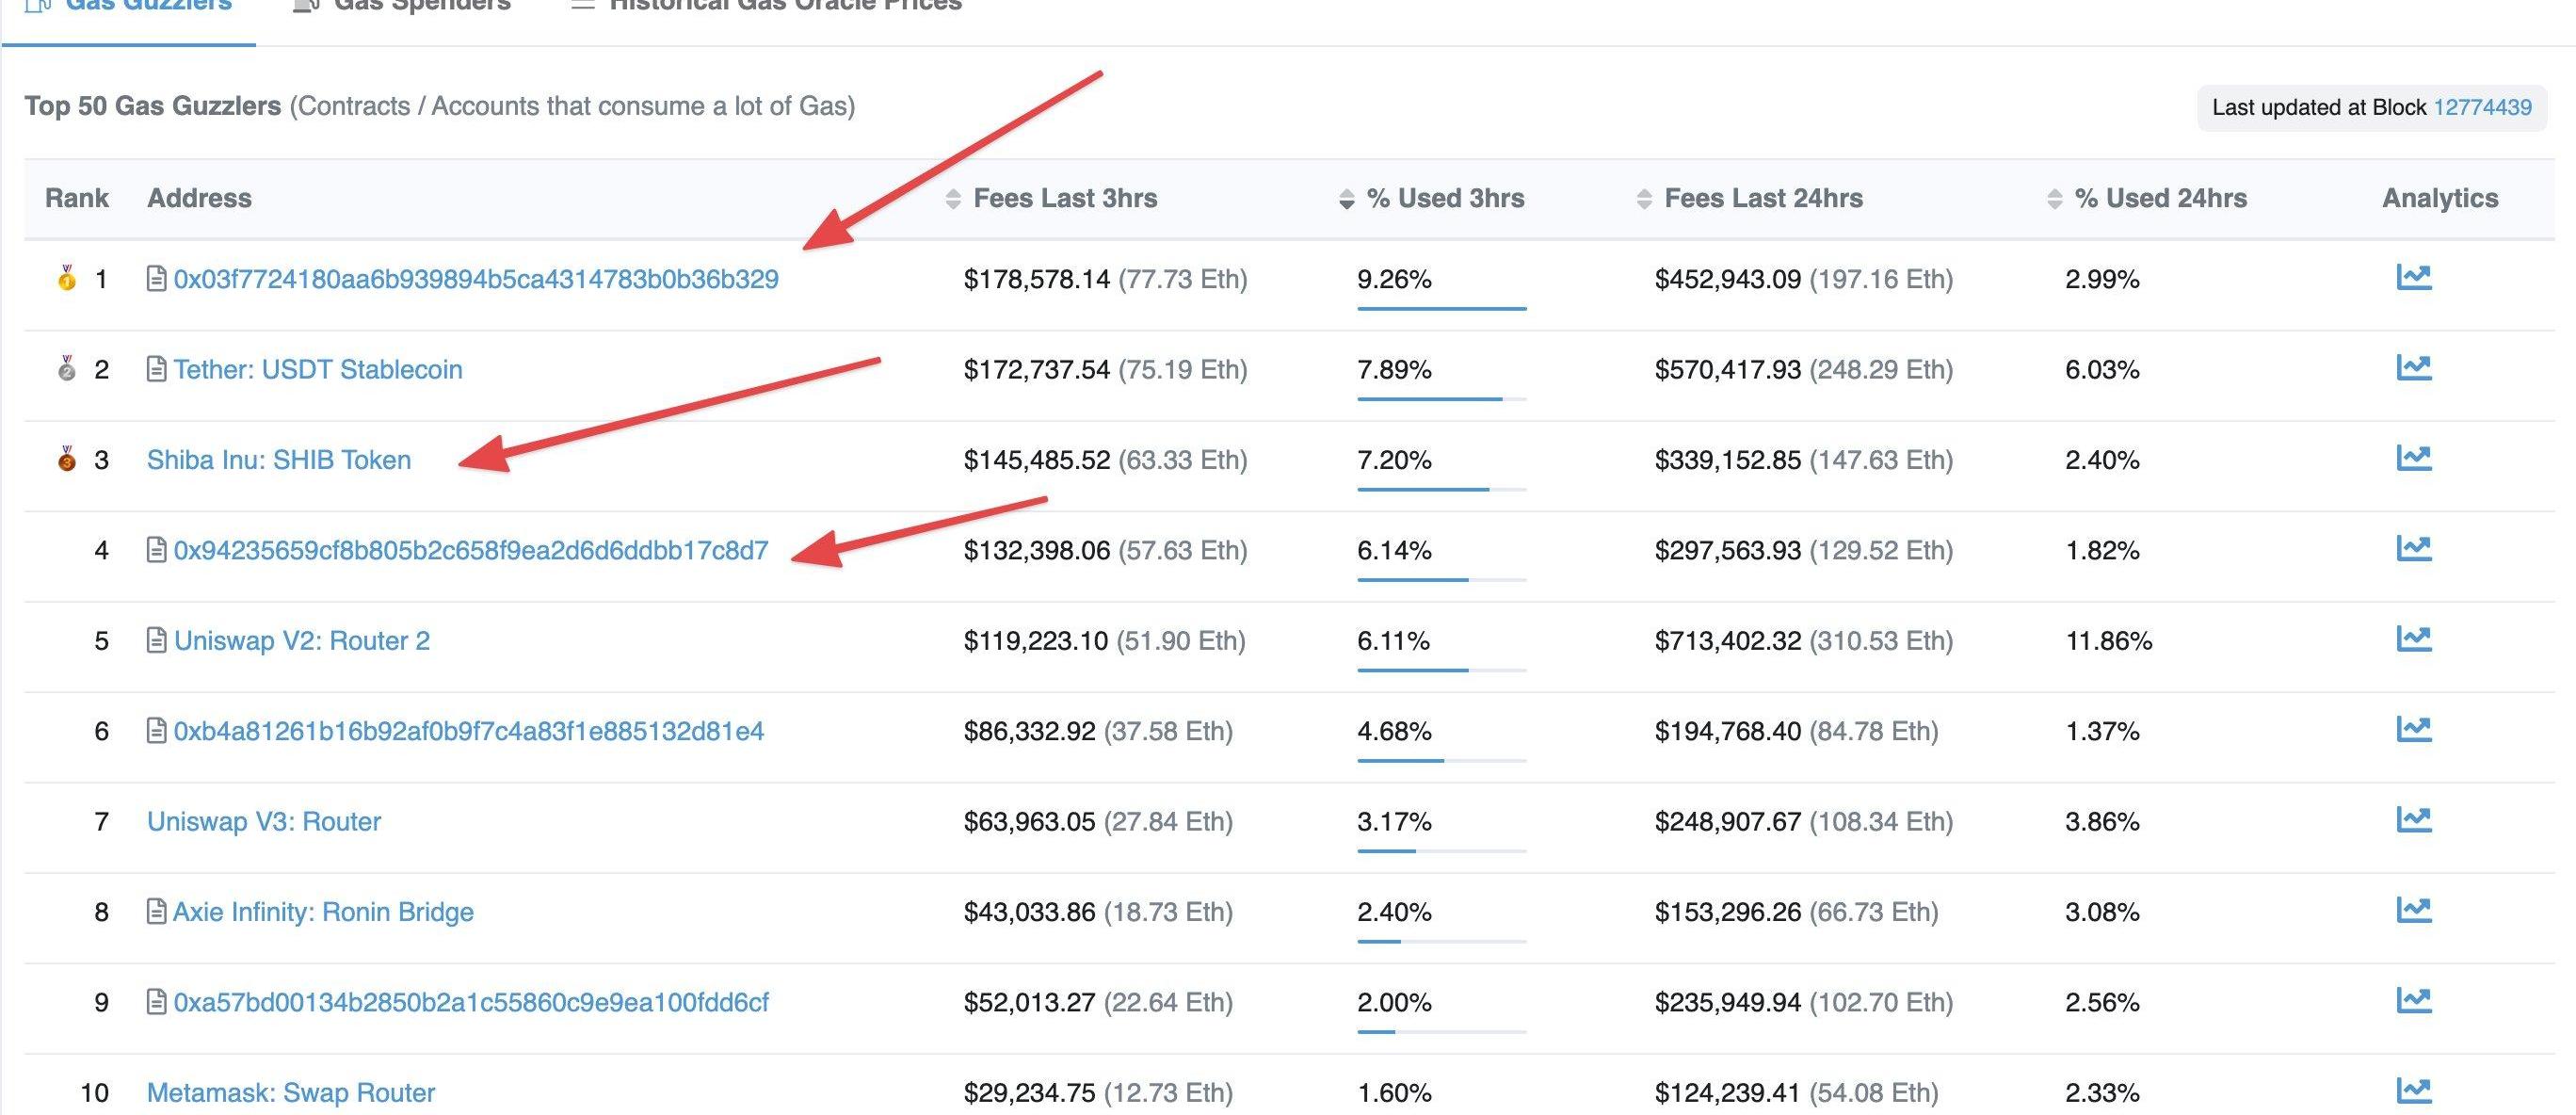Open address 0x94235659cf8b805b2c658f9ea2d6d6ddbb17c8d7
Image resolution: width=2576 pixels, height=1115 pixels.
pos(471,550)
